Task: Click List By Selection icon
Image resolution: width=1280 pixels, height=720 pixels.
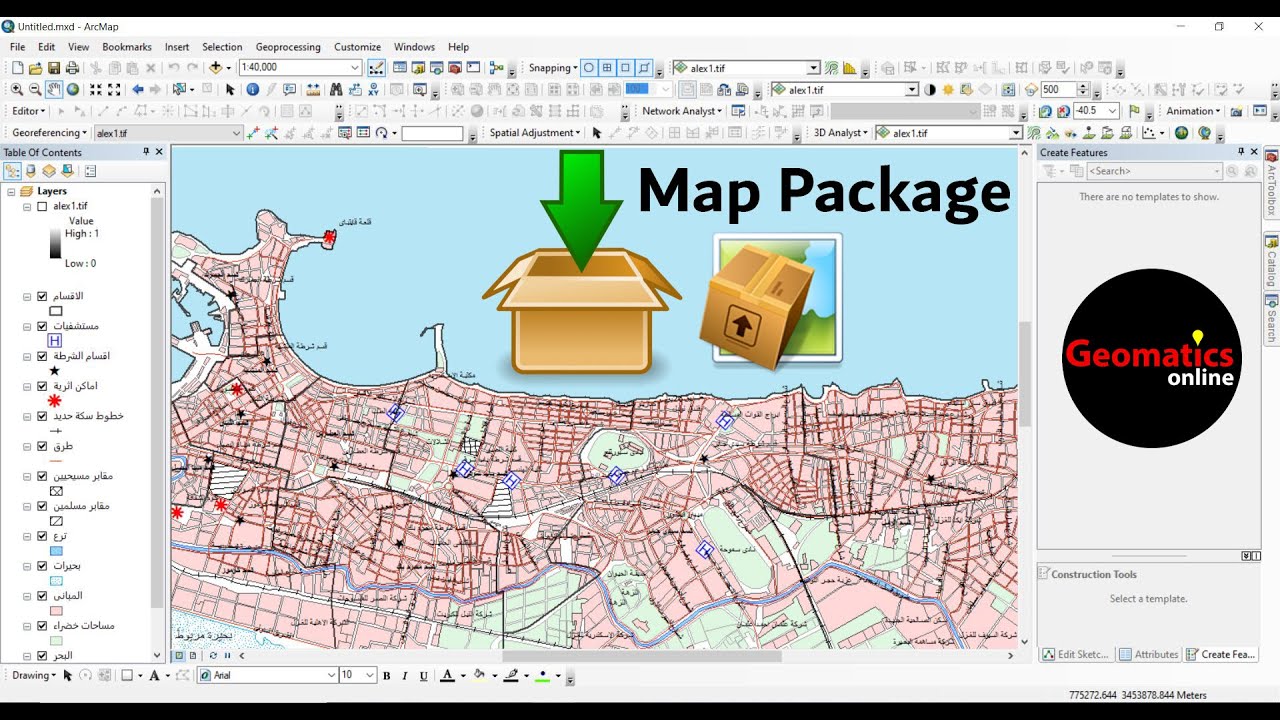Action: (x=67, y=171)
